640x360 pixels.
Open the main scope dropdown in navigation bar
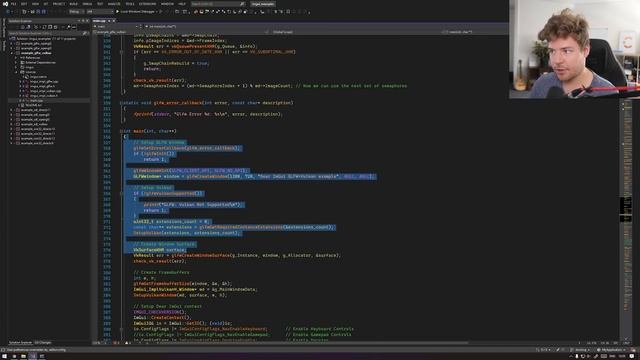116,26
